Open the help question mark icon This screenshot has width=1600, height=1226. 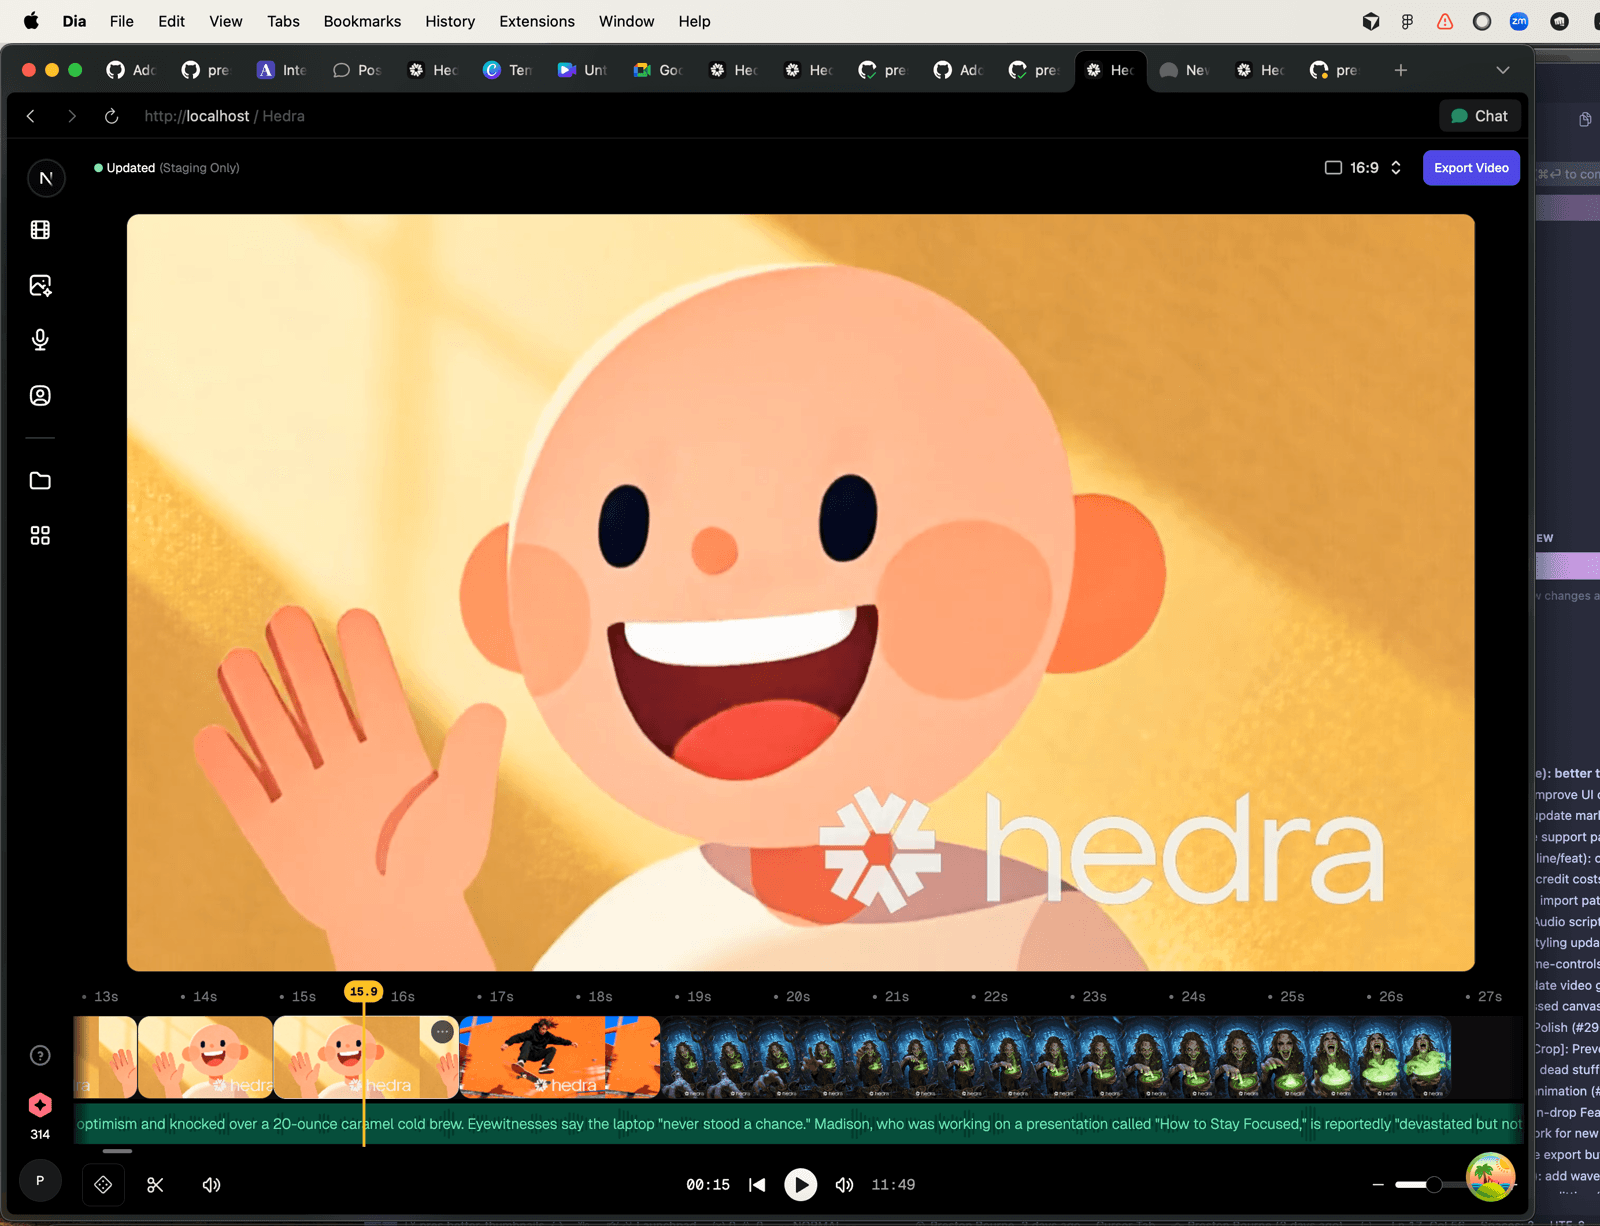(x=40, y=1055)
